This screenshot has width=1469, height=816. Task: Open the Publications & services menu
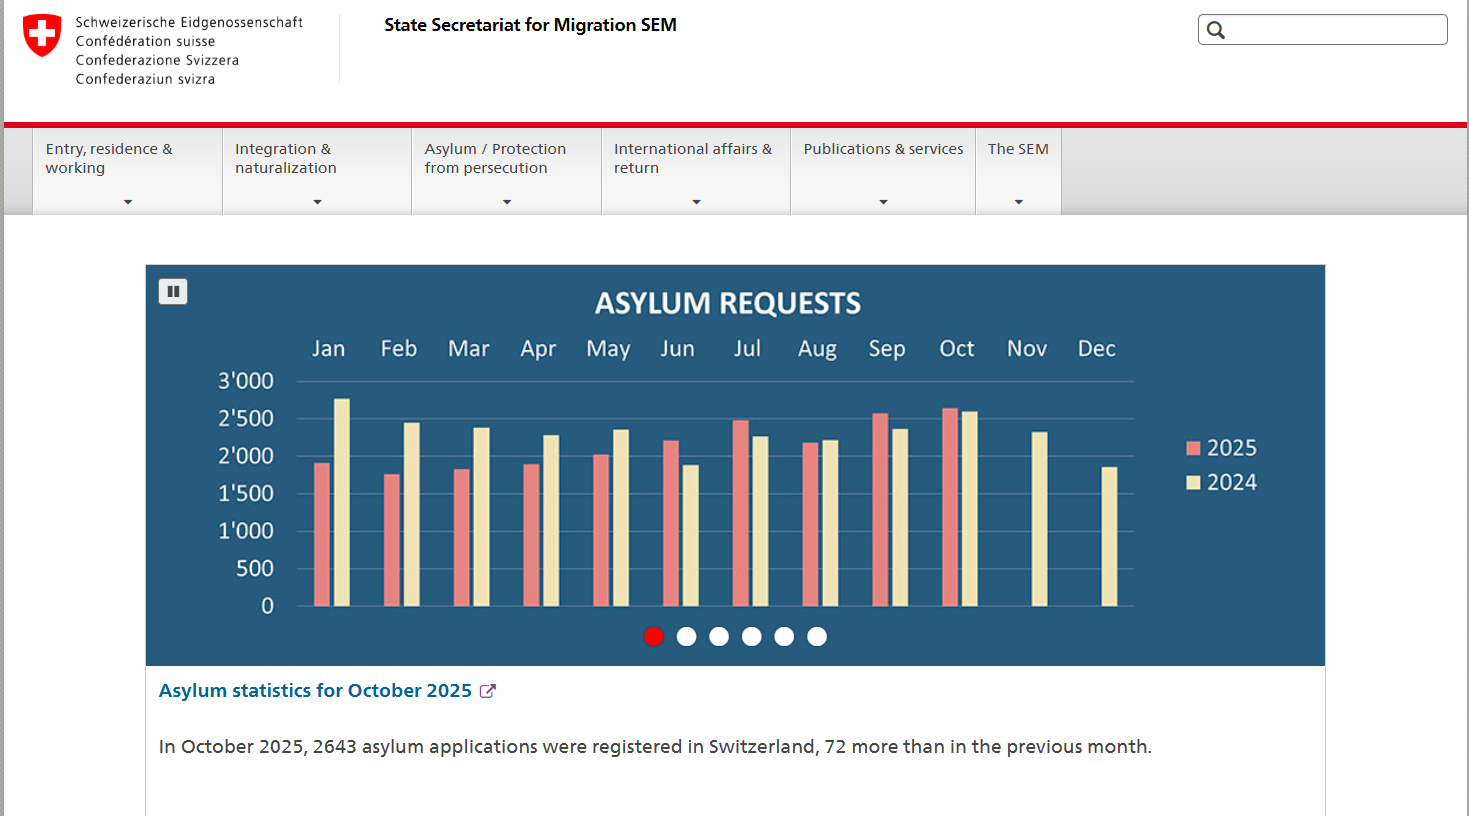[x=883, y=149]
